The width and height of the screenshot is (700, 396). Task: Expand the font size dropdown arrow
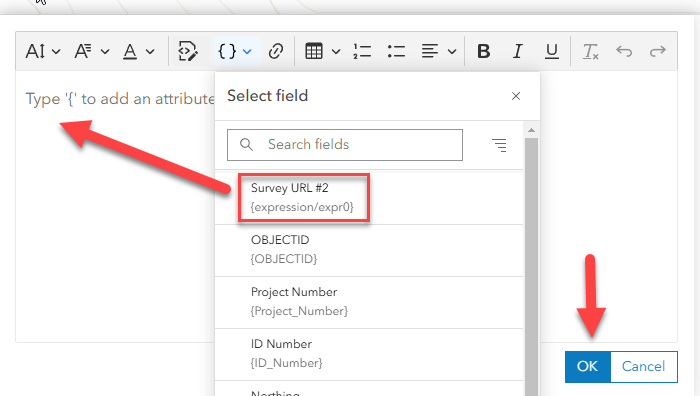click(x=56, y=52)
